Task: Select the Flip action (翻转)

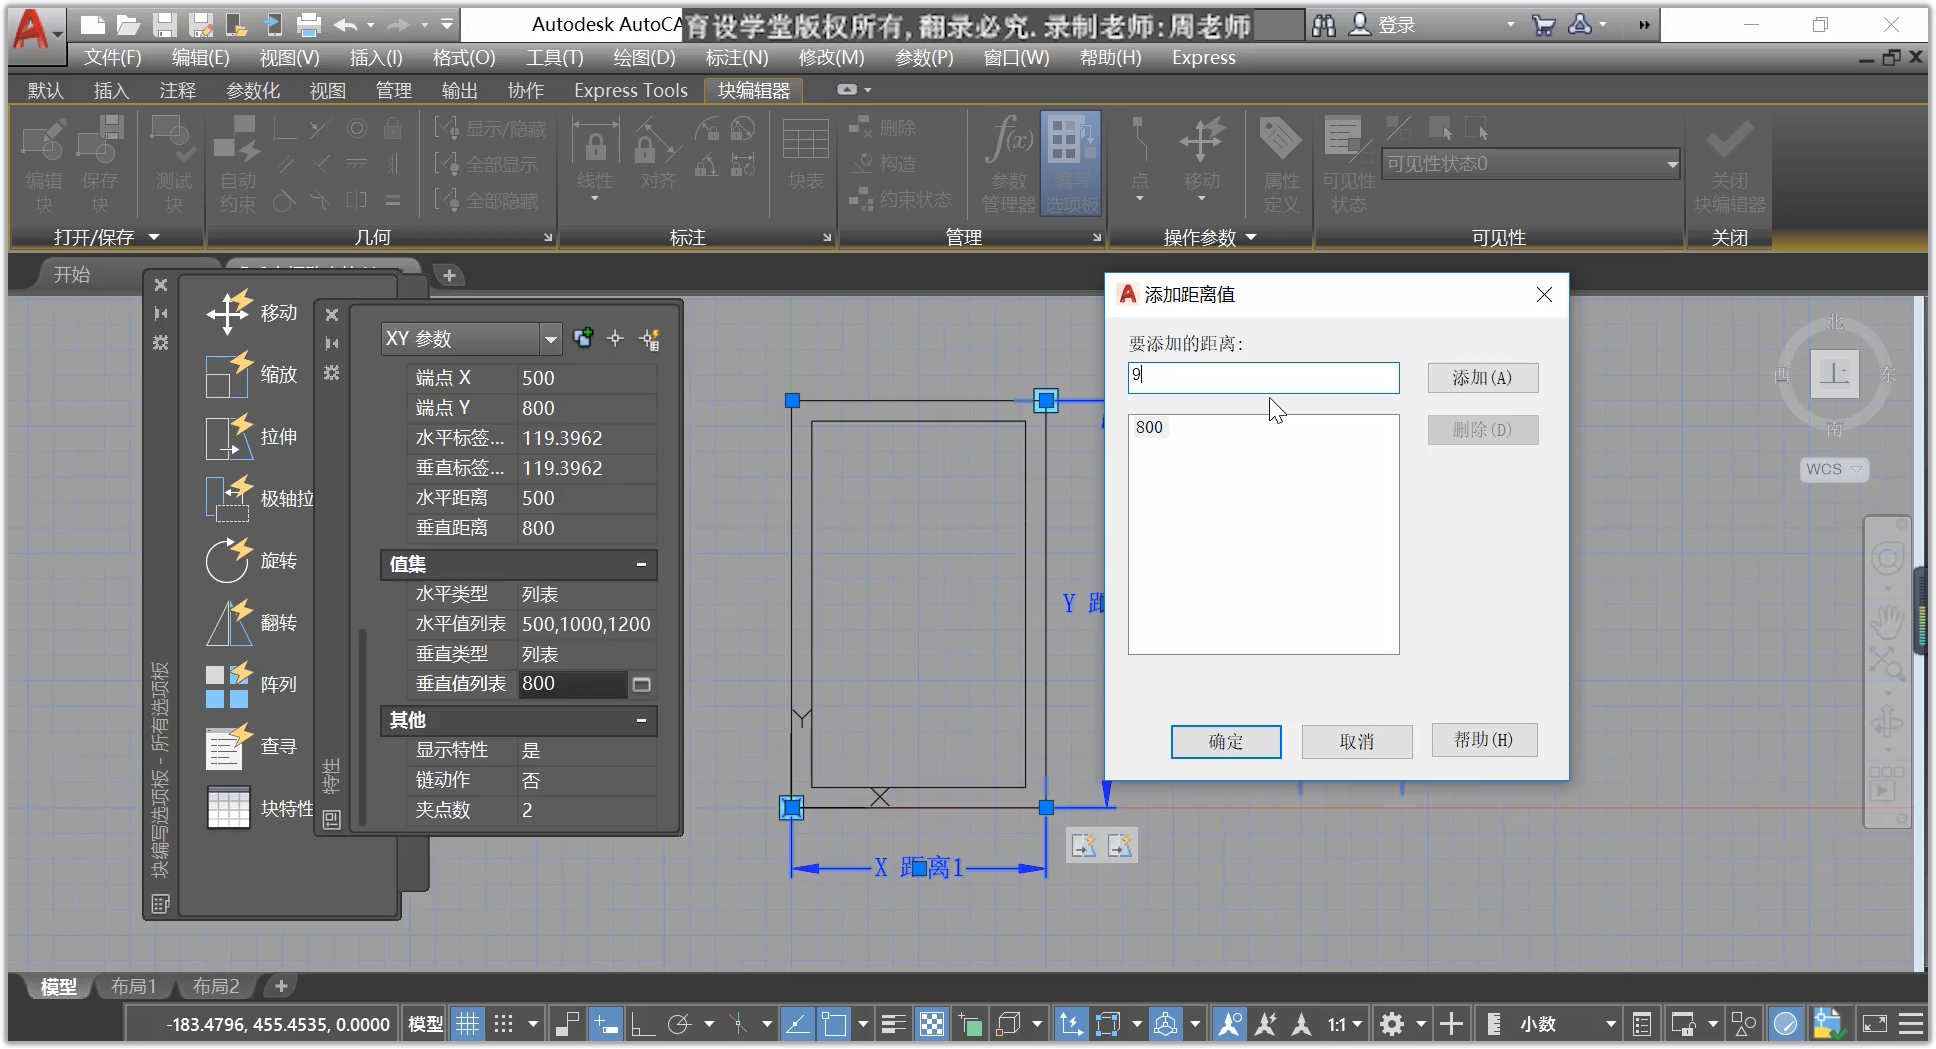Action: coord(252,623)
